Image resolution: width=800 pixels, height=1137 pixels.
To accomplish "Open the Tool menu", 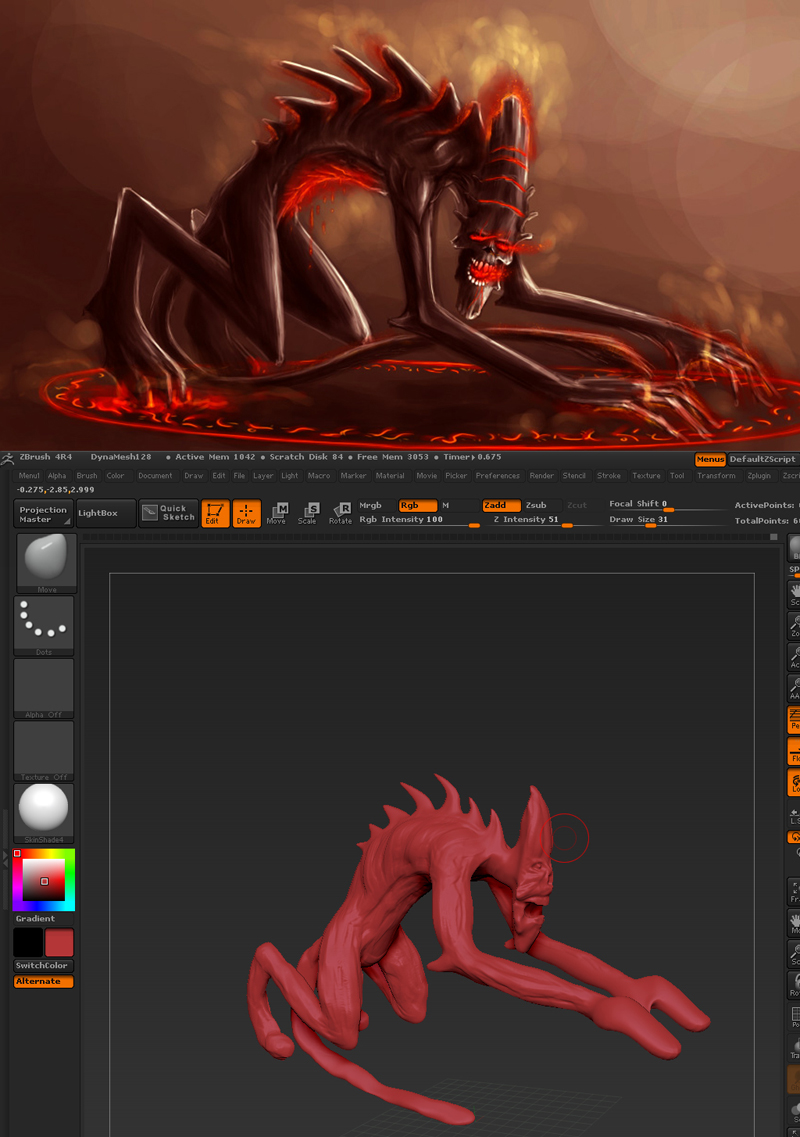I will click(x=678, y=476).
